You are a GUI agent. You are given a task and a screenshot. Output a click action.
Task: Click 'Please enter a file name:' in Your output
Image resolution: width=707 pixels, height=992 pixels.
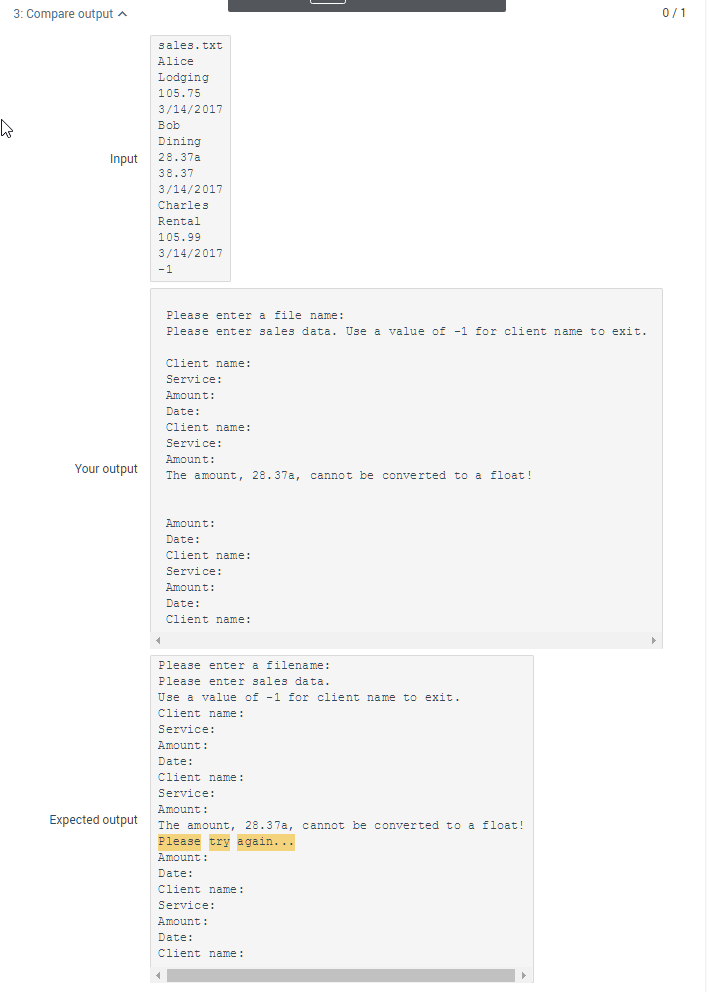point(255,315)
